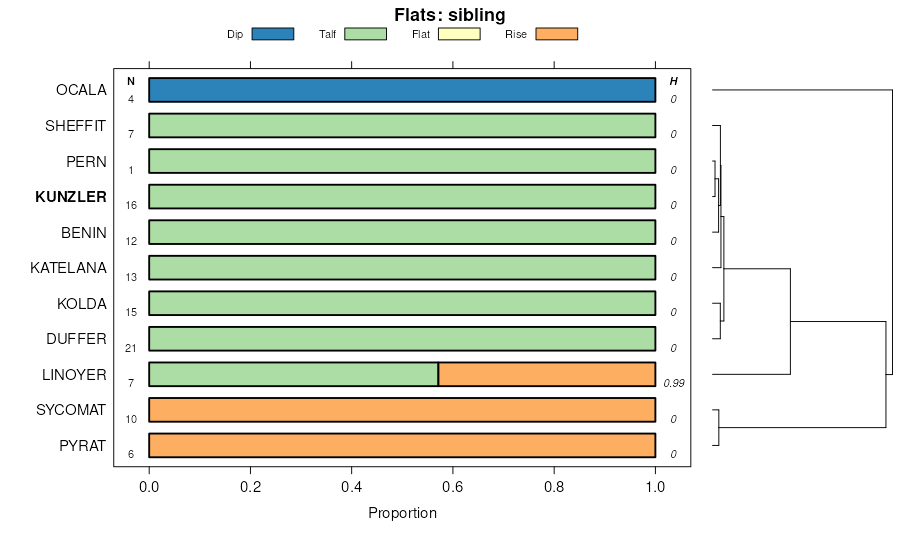Click the sample count 21 beside DUFFER
900x540 pixels.
point(131,348)
